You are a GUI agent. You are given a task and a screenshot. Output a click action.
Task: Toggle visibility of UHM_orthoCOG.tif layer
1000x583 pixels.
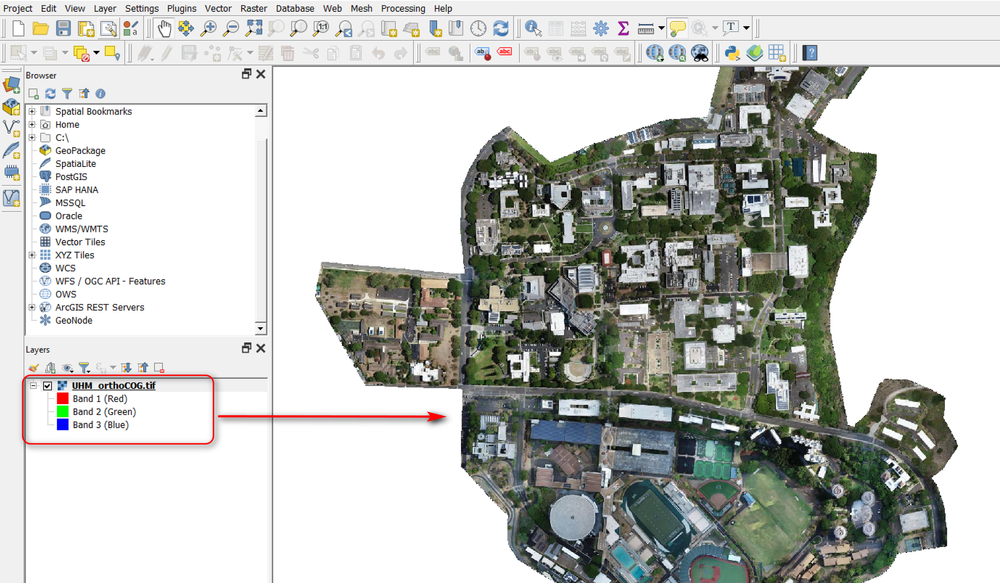click(x=47, y=386)
